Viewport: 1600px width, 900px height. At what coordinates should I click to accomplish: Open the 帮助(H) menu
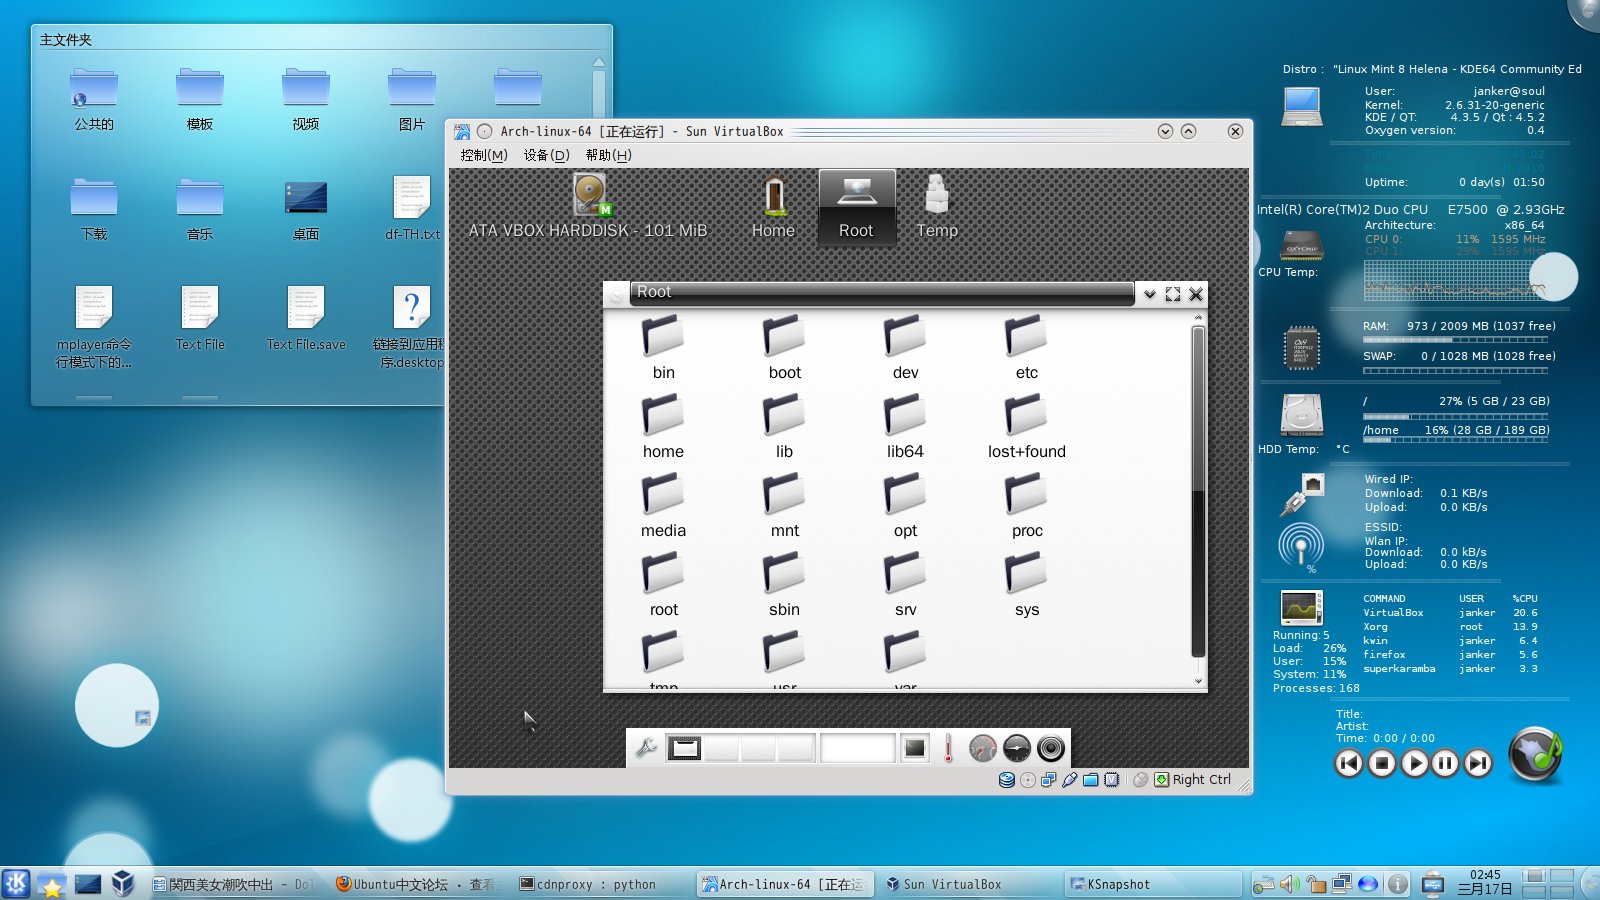609,155
